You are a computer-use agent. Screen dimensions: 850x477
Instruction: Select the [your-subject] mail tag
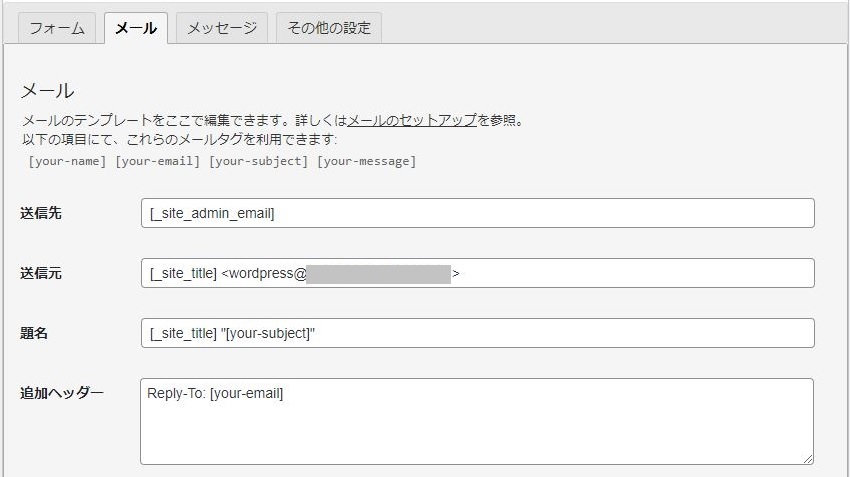(x=258, y=161)
